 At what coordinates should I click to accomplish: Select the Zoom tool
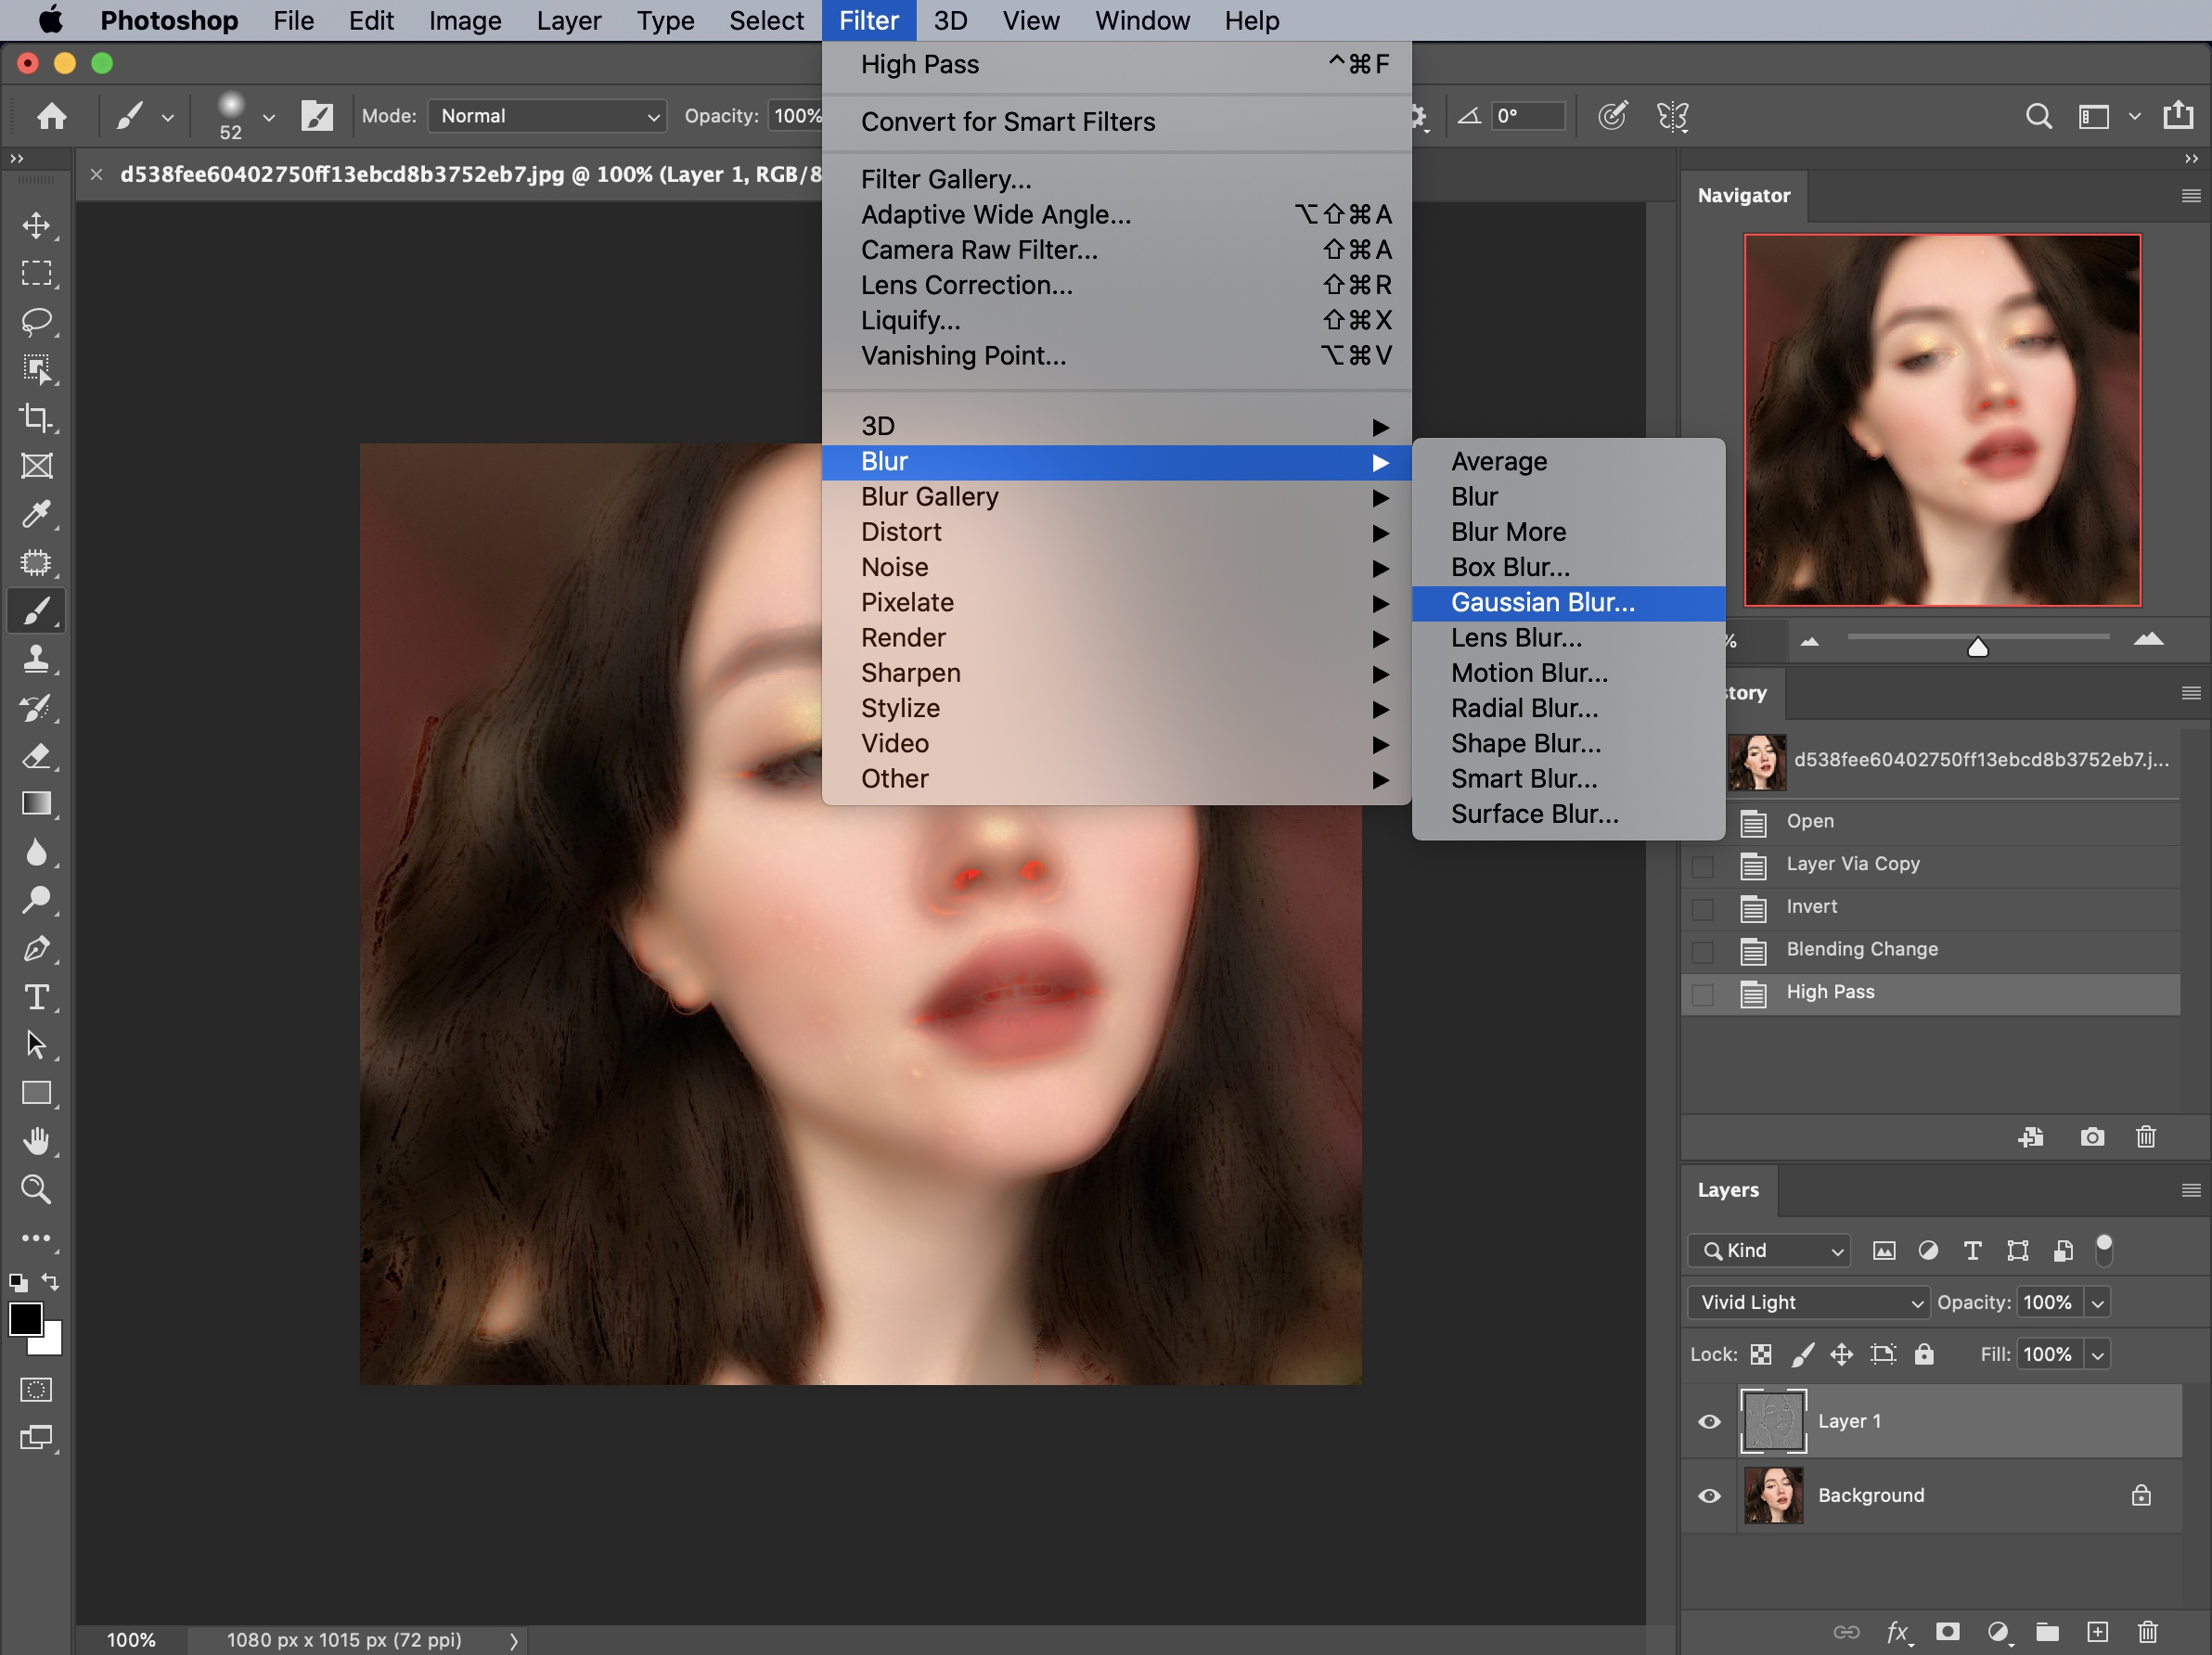(x=37, y=1189)
